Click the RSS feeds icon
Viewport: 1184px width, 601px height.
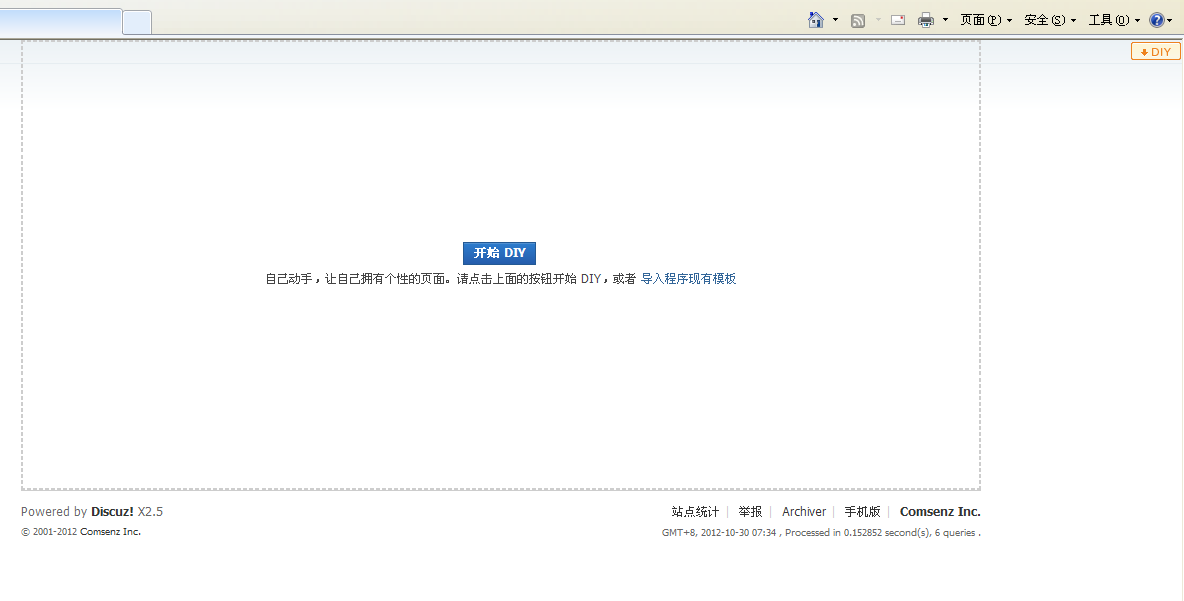click(x=858, y=20)
